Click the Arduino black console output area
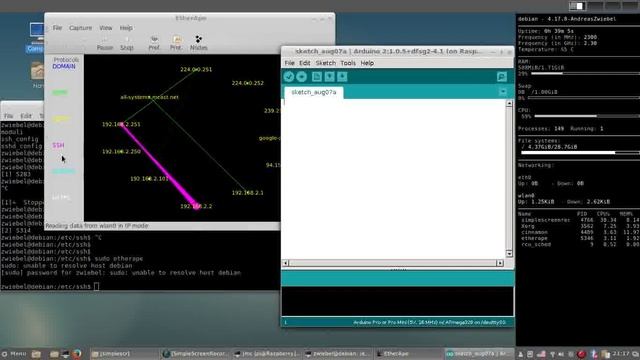Screen dimensions: 640x360 tap(397, 301)
